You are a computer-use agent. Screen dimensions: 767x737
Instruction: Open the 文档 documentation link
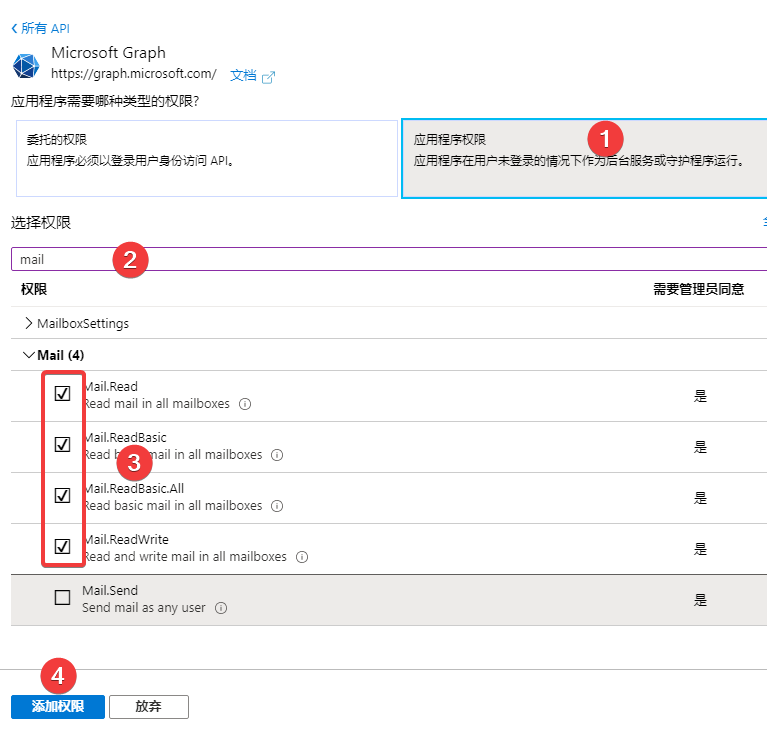(243, 75)
